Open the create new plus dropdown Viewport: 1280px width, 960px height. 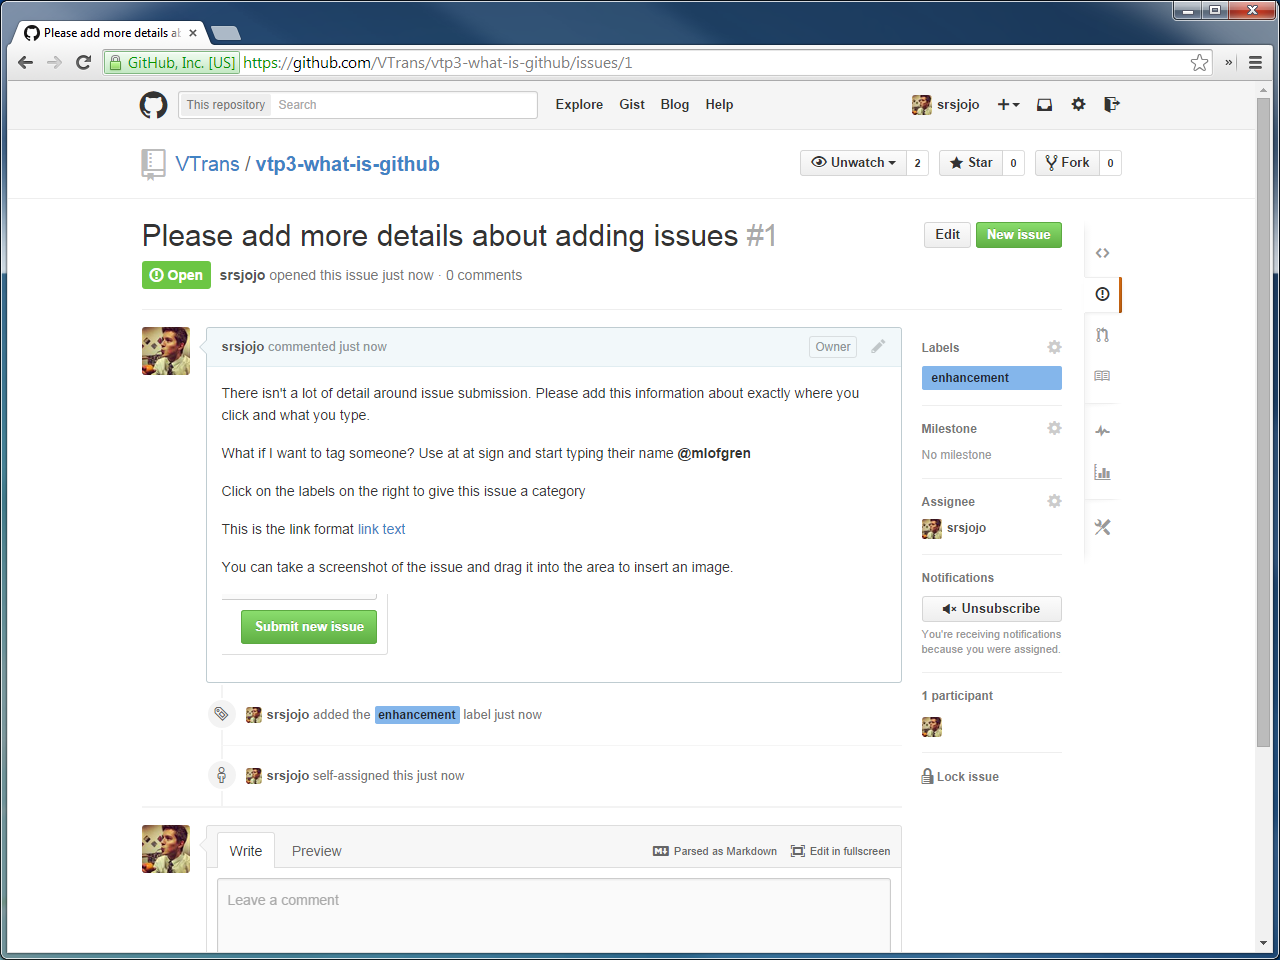click(x=1008, y=104)
